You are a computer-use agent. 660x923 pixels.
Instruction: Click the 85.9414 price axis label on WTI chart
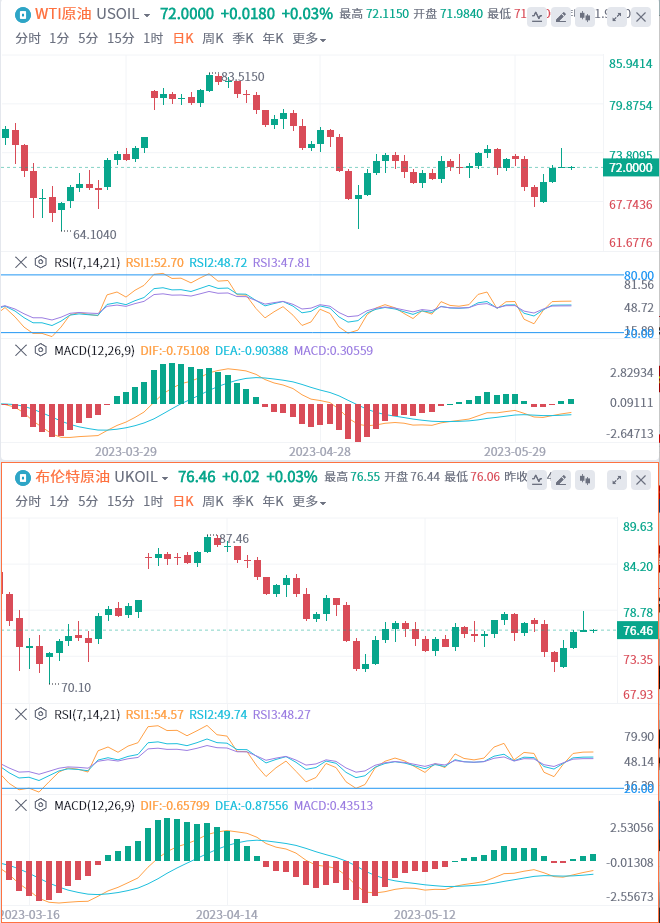pyautogui.click(x=631, y=64)
